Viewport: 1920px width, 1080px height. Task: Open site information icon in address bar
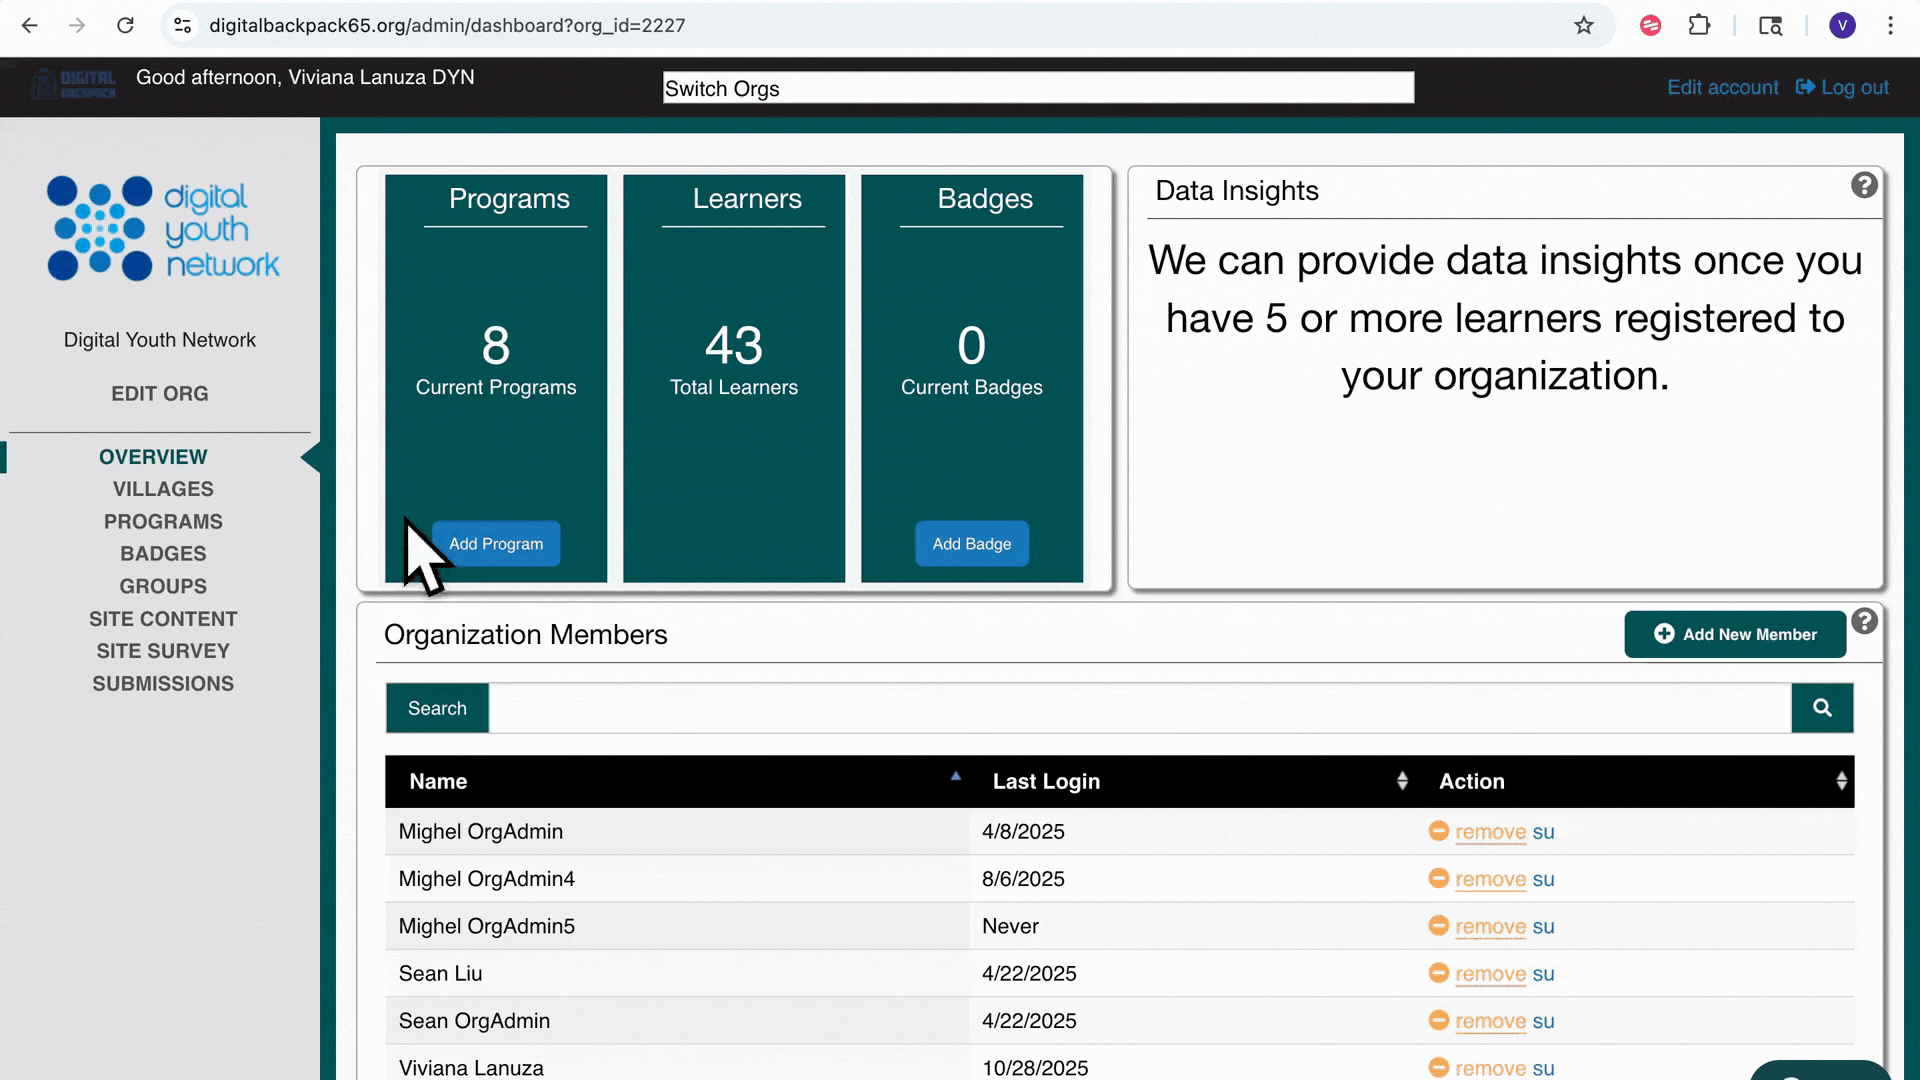click(183, 25)
